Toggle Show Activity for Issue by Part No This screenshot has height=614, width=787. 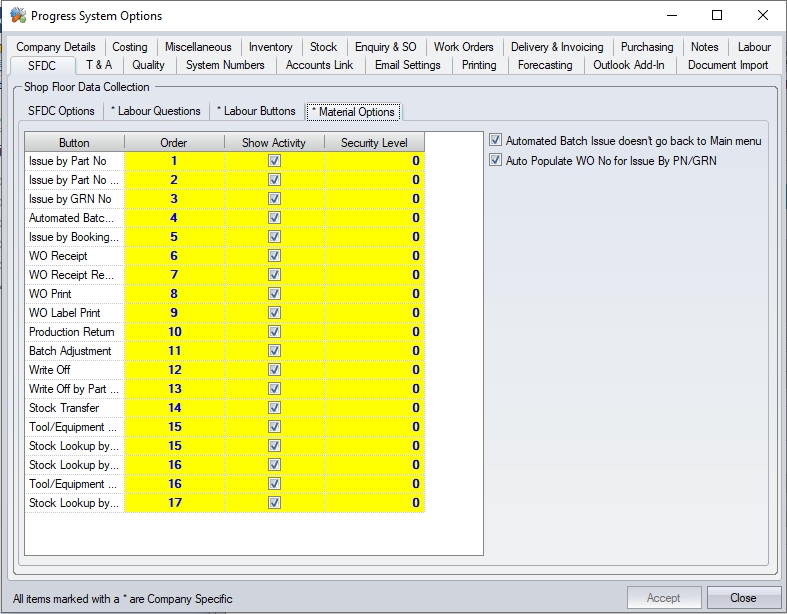click(x=274, y=161)
